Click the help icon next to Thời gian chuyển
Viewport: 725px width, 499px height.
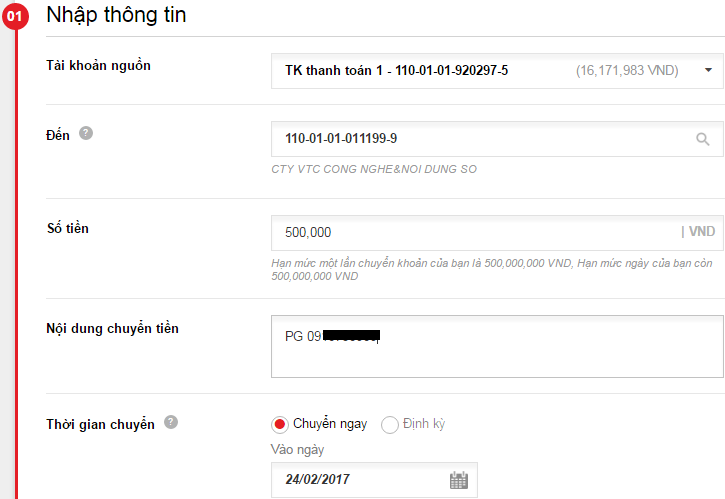171,422
